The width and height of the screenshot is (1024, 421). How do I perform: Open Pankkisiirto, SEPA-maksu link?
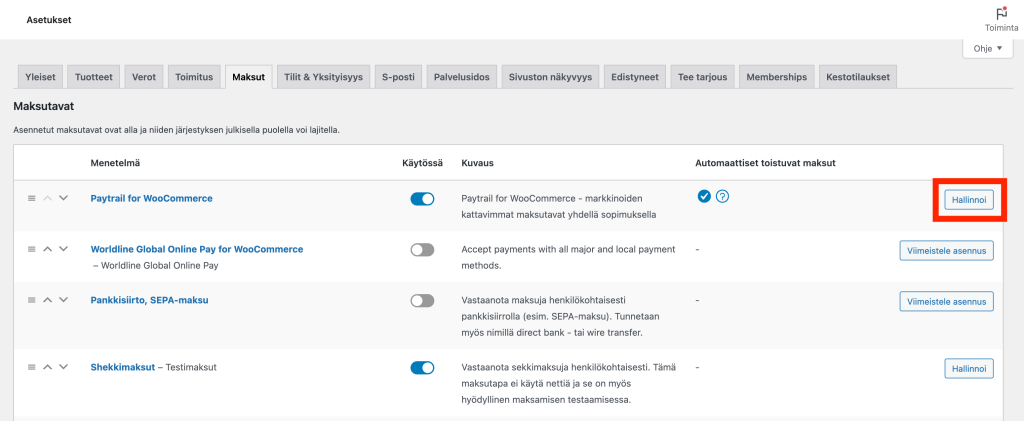[149, 300]
